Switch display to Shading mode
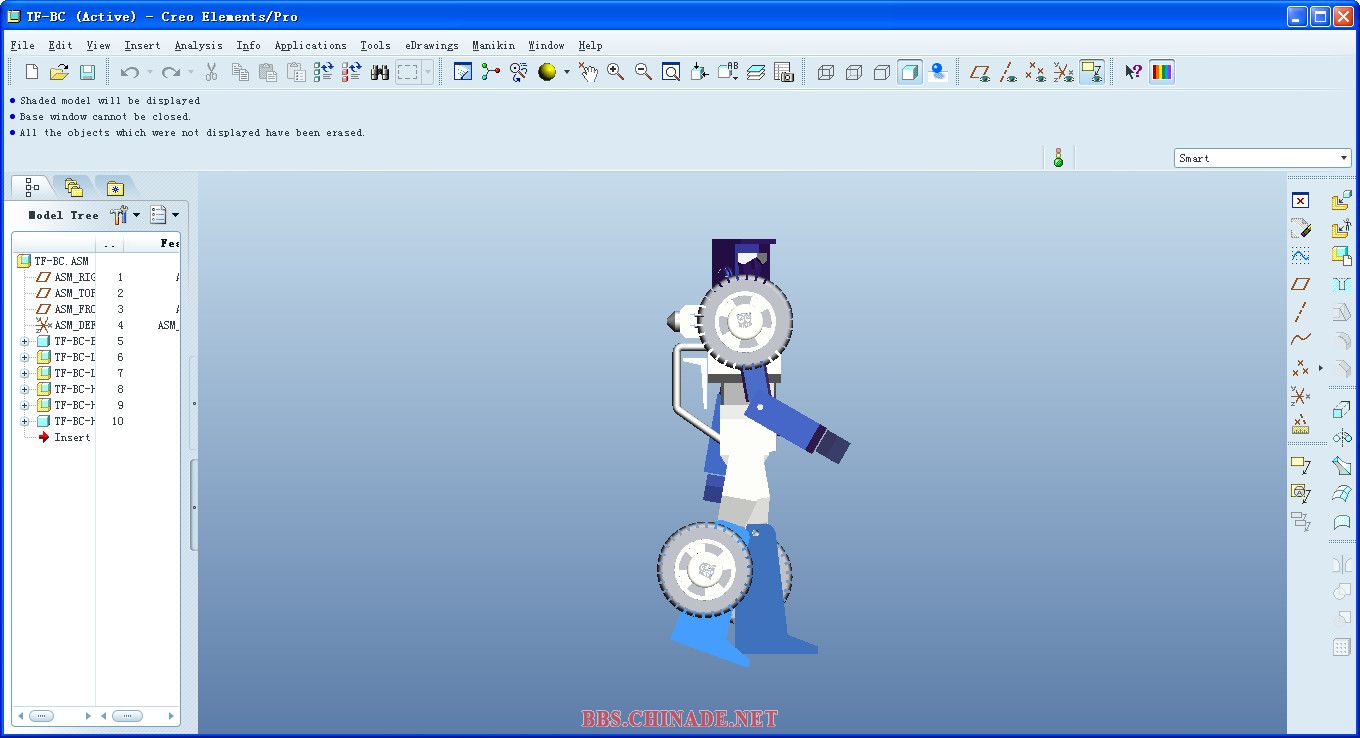1360x738 pixels. [909, 72]
